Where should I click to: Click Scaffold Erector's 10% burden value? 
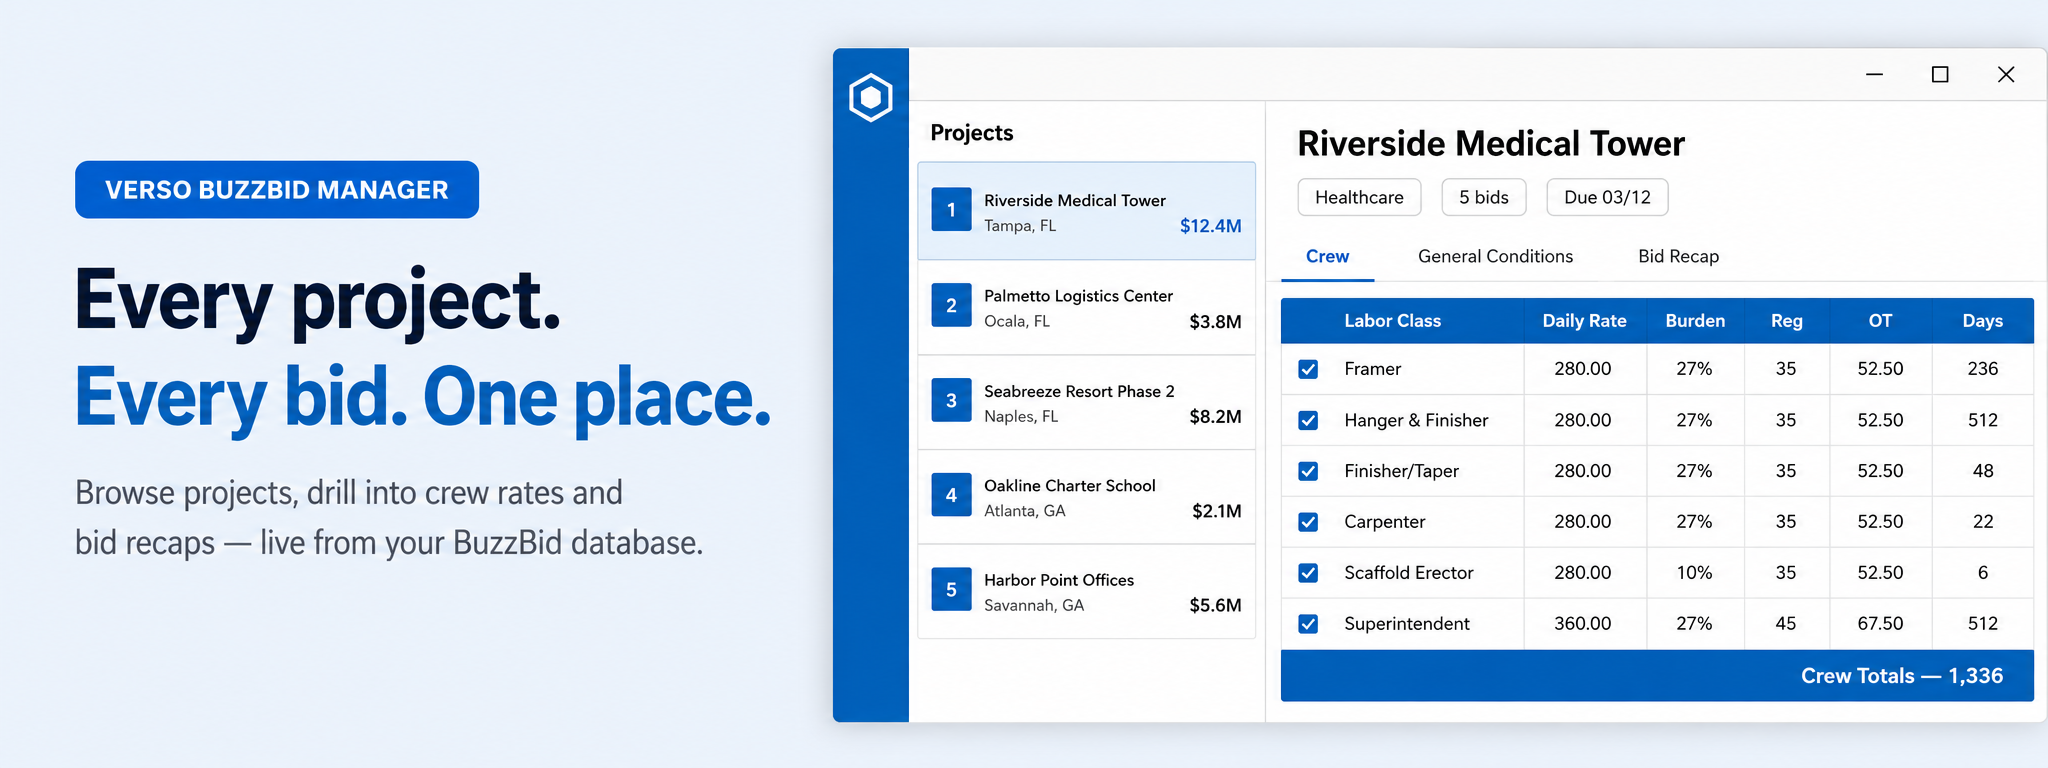[x=1694, y=573]
